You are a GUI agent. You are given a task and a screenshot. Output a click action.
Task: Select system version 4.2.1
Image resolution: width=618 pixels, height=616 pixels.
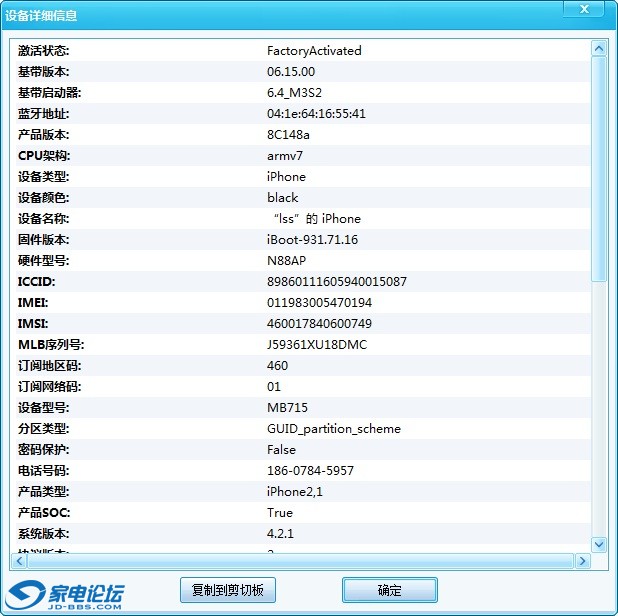coord(280,534)
